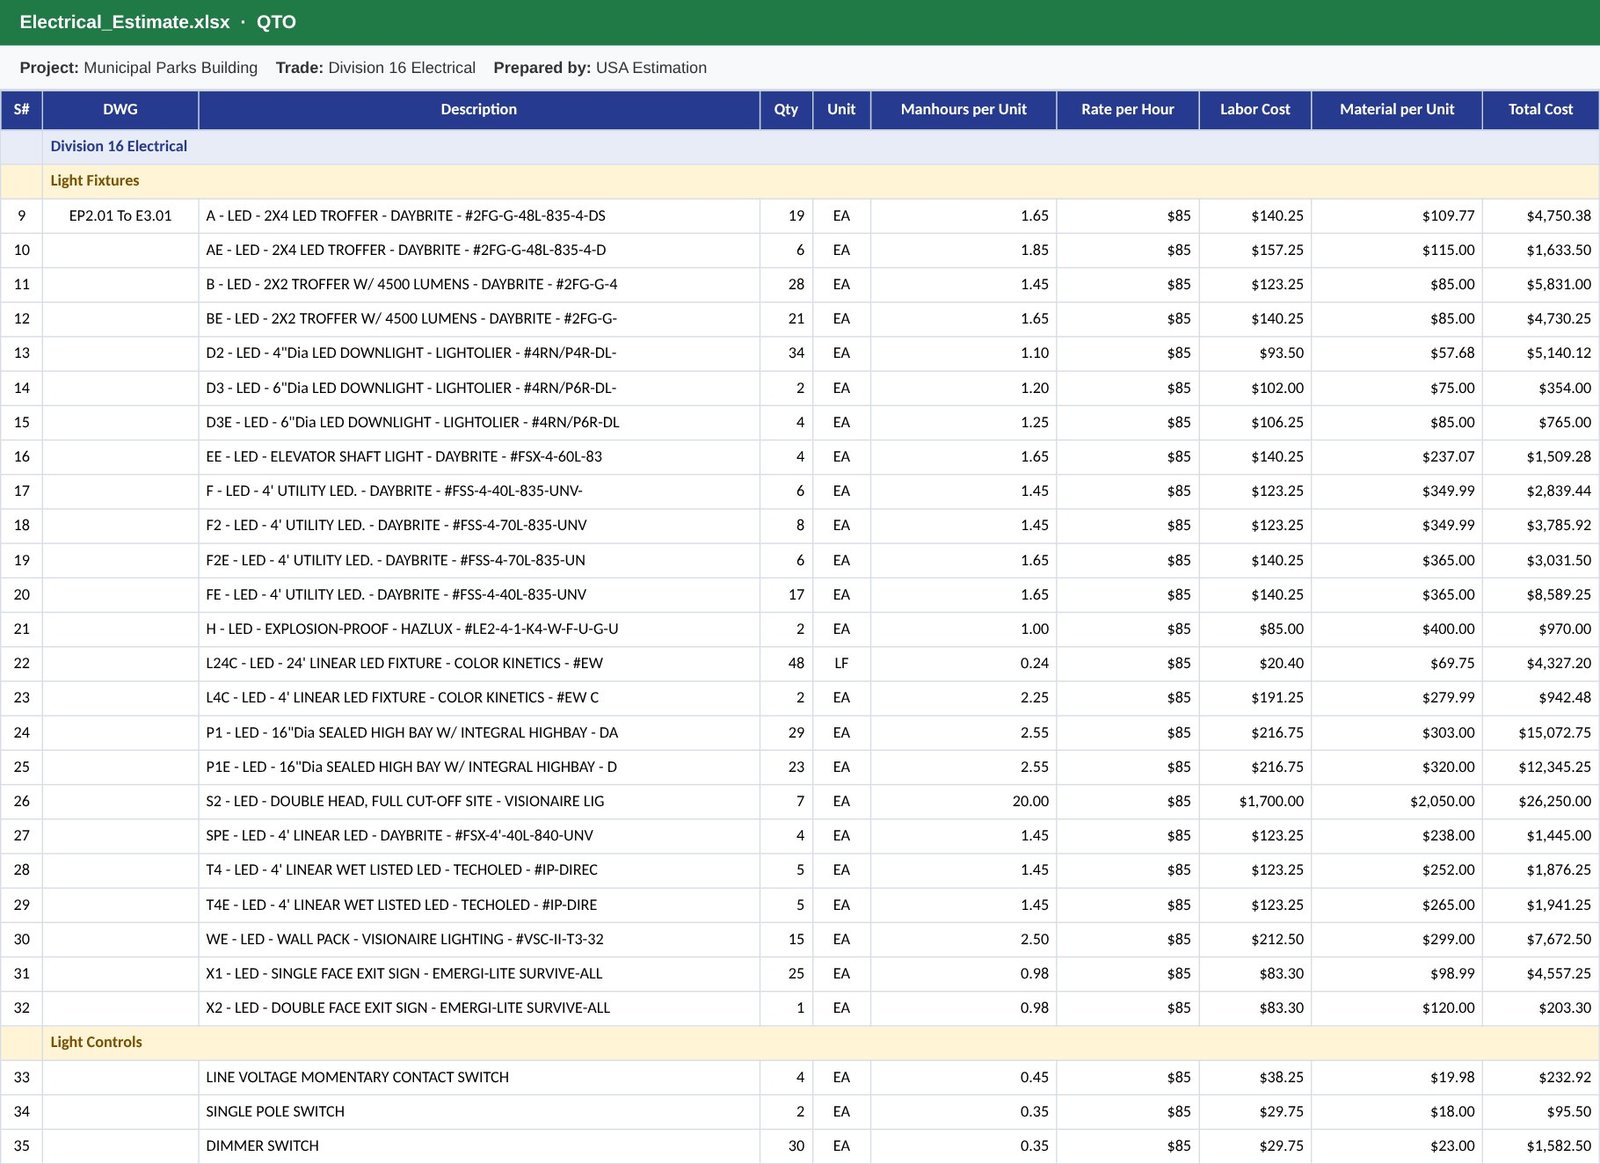The image size is (1600, 1164).
Task: Select the $19.98 material per unit cell
Action: coord(1396,1077)
